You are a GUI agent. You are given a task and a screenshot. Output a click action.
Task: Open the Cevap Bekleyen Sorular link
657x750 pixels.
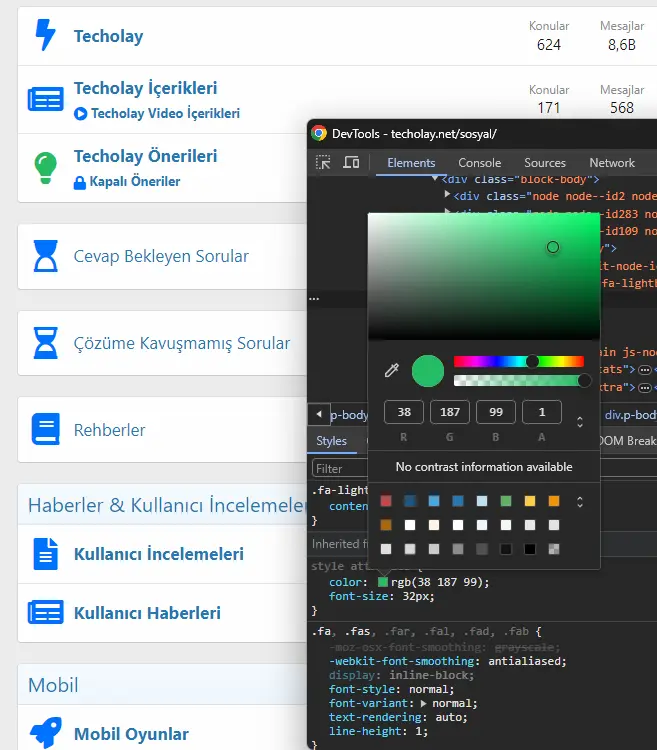coord(161,256)
